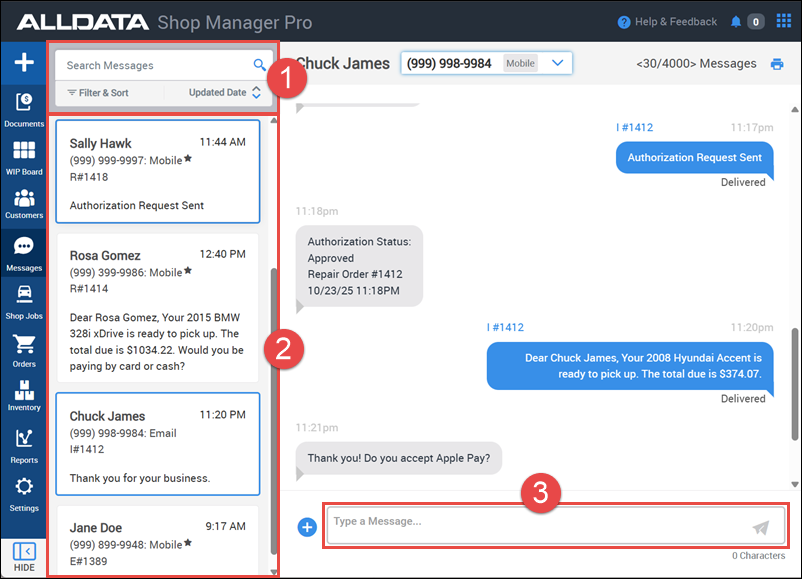
Task: Open invoice link I #1412 at 11:17pm
Action: pos(634,127)
